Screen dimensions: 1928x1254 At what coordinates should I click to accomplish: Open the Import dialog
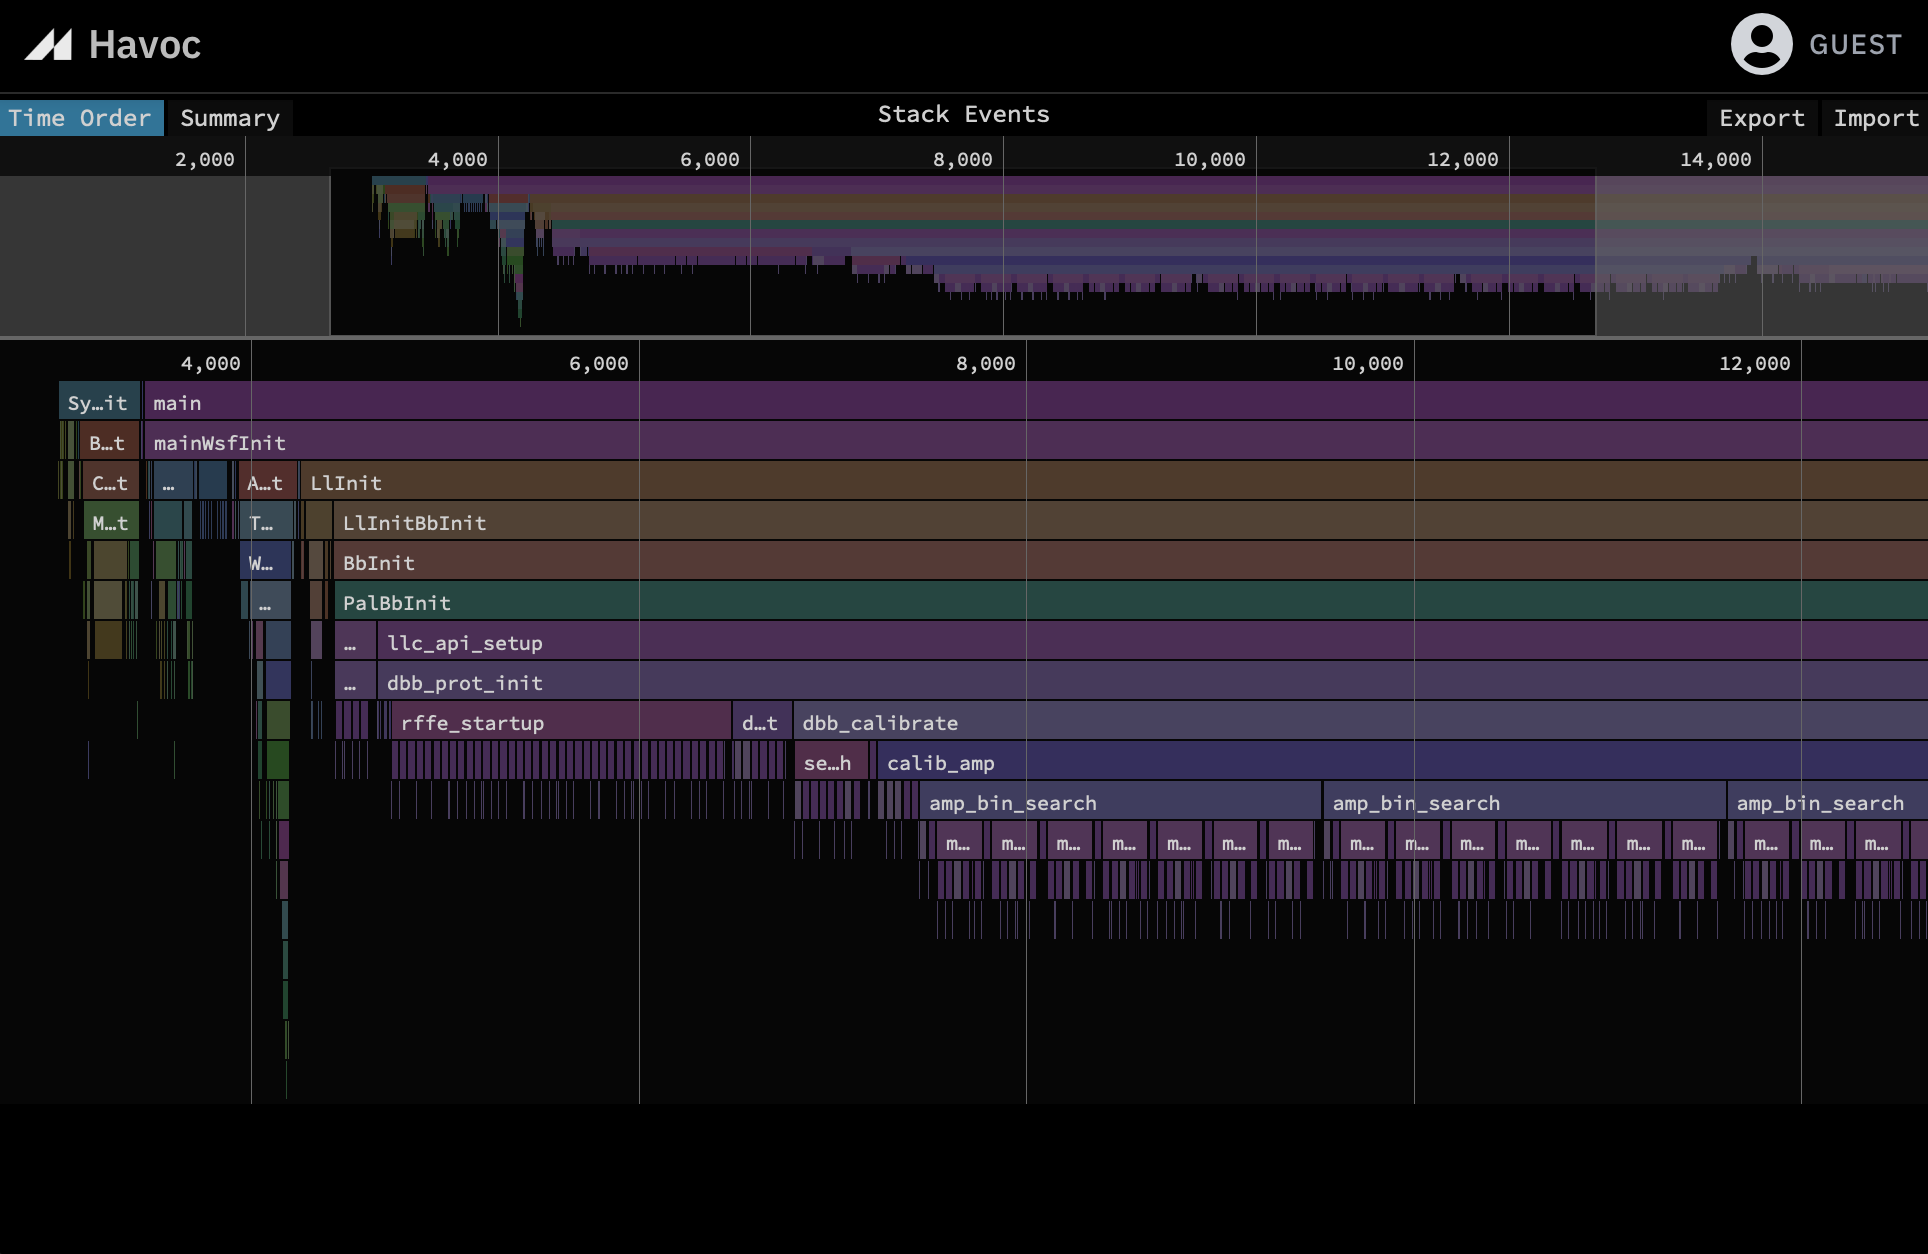point(1875,118)
